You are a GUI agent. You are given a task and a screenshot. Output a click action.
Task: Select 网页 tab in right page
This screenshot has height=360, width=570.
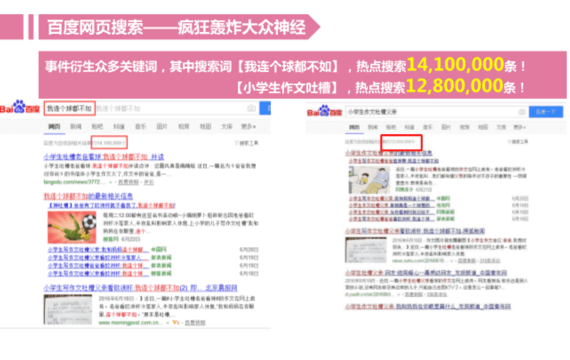354,127
